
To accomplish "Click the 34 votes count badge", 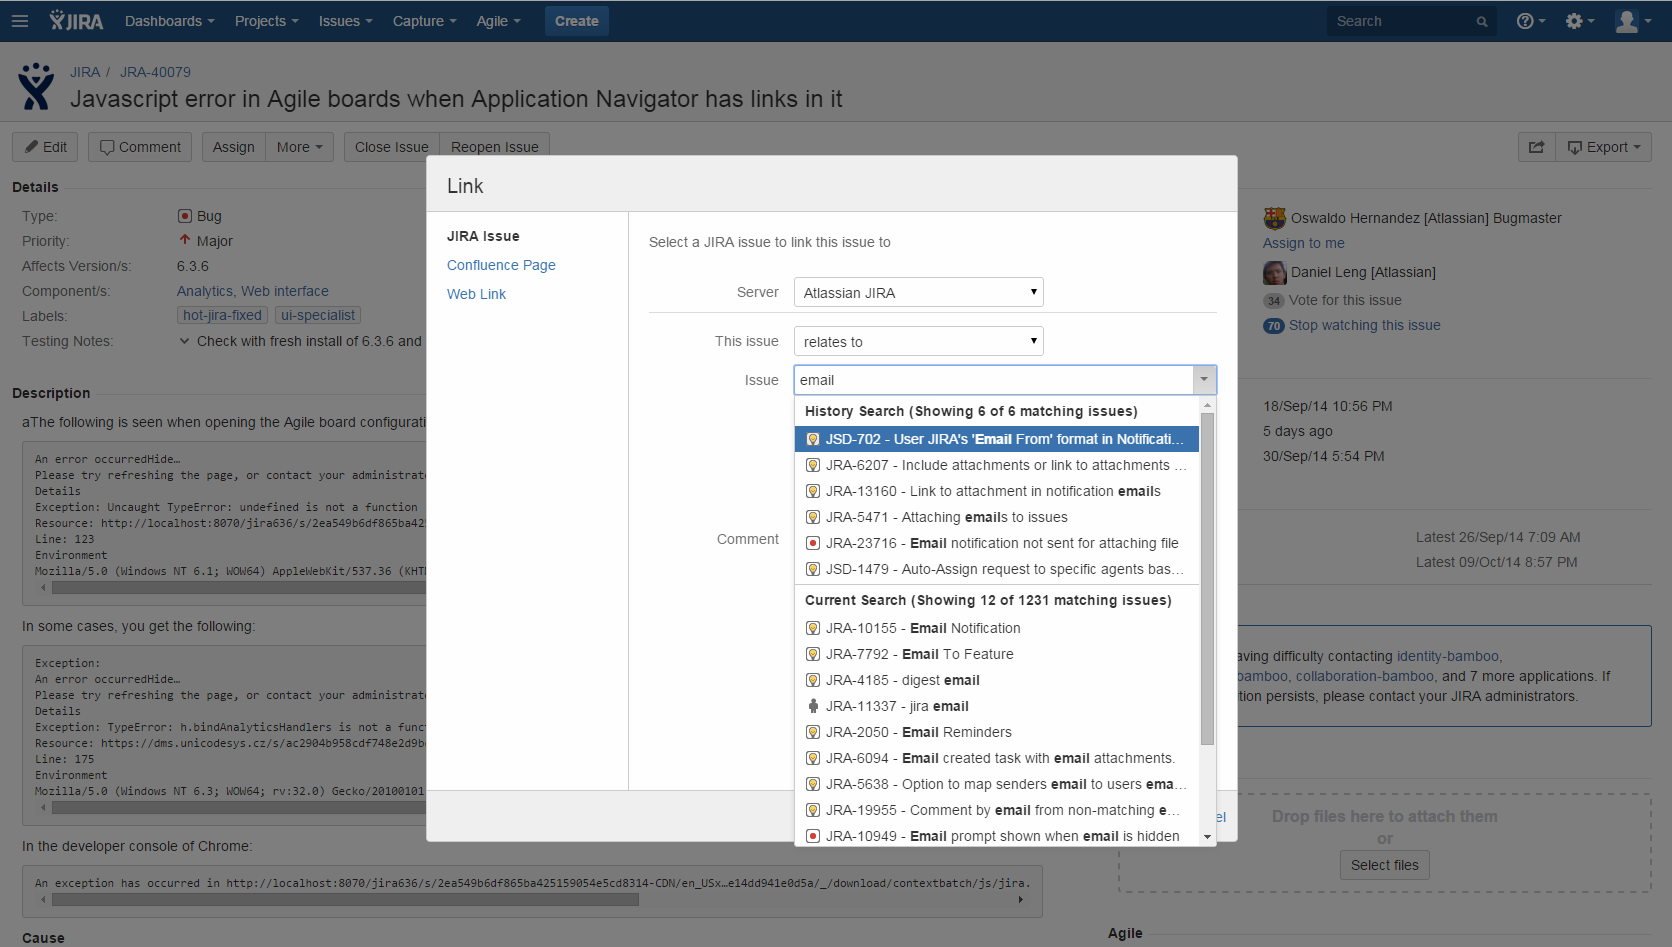I will click(1274, 301).
